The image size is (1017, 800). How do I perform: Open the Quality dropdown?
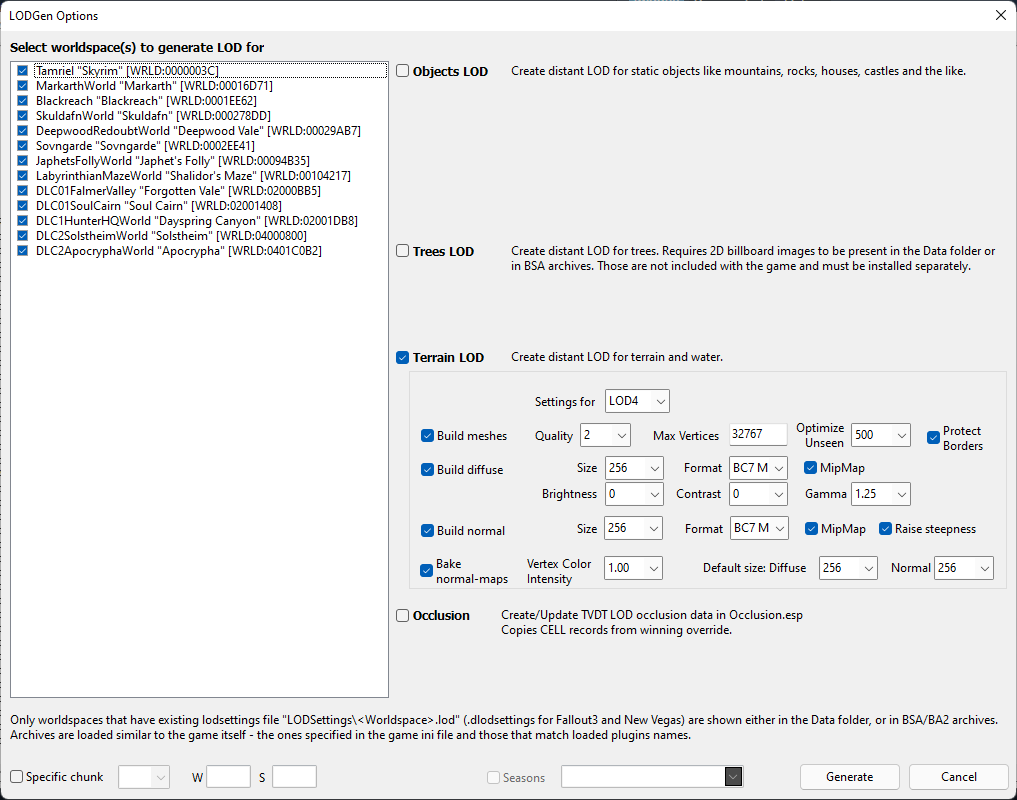pyautogui.click(x=604, y=435)
